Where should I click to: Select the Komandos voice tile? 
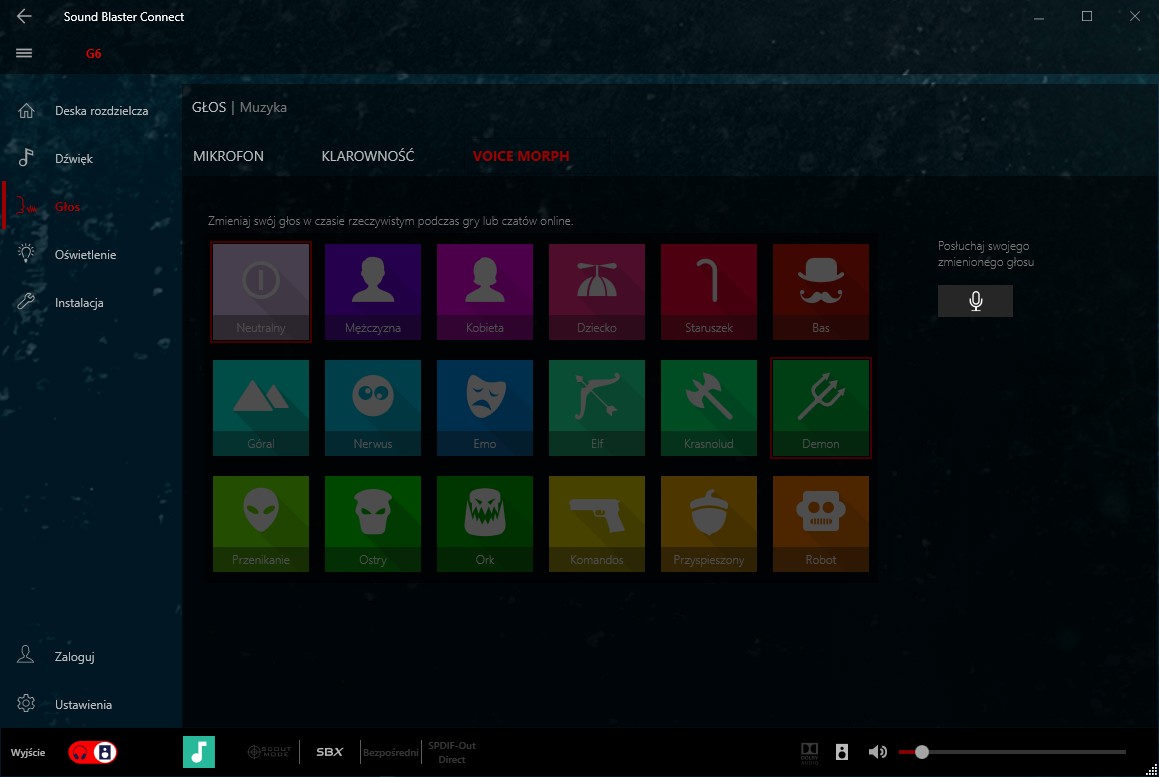click(x=597, y=524)
